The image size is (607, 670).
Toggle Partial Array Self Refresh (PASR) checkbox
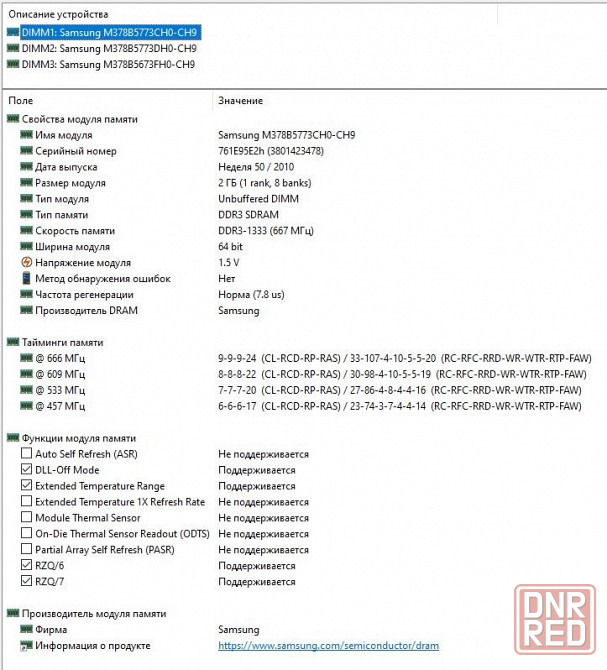pyautogui.click(x=26, y=549)
